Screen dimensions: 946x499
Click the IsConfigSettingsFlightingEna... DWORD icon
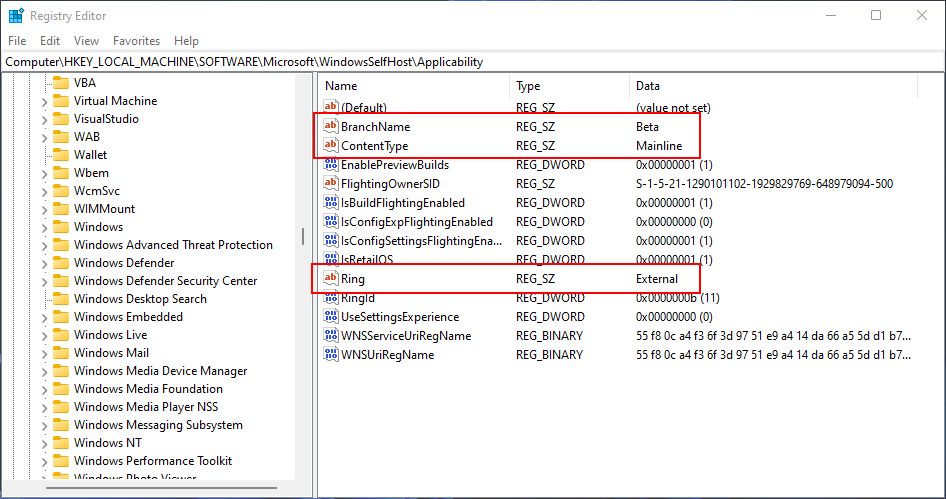coord(331,241)
